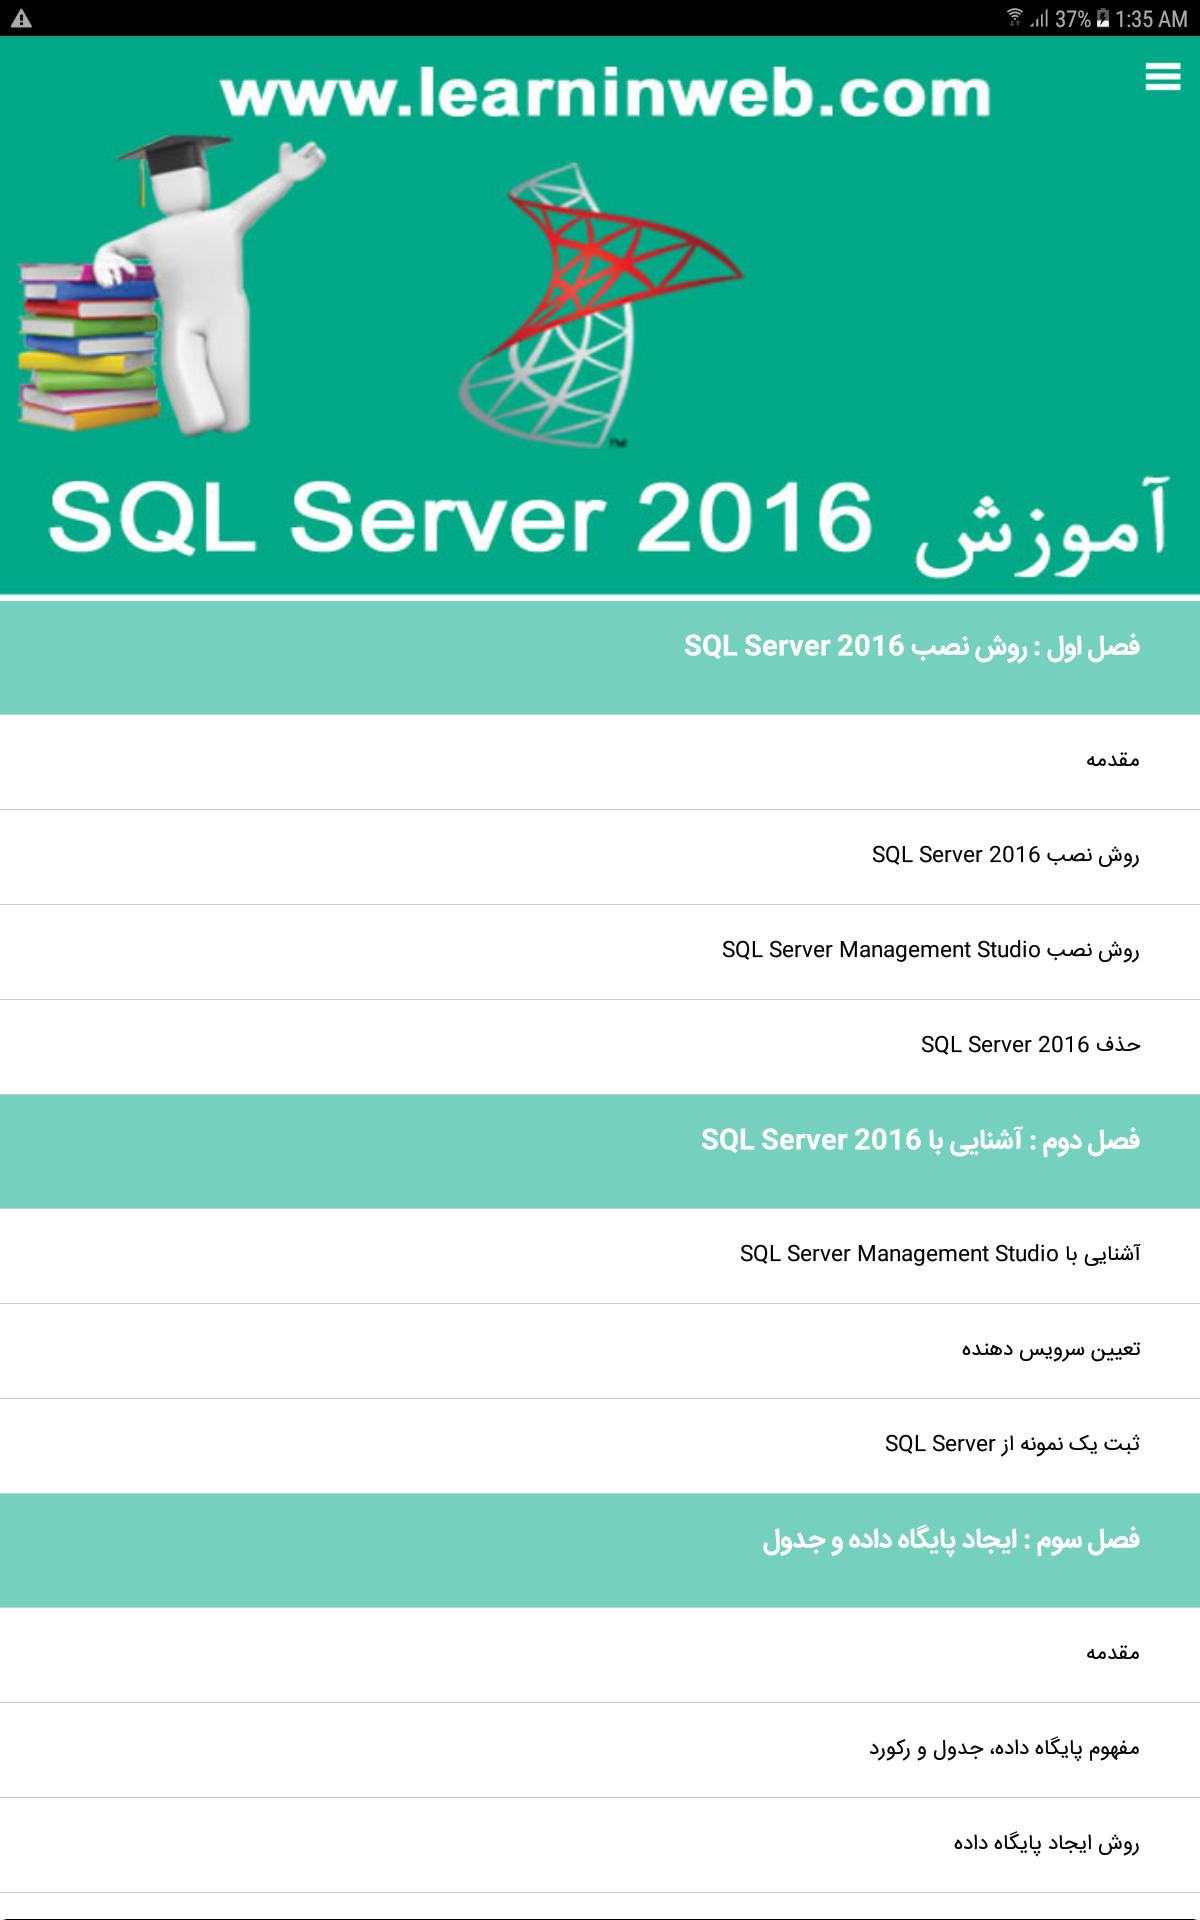Tap the graduate figure with books image

click(x=172, y=286)
